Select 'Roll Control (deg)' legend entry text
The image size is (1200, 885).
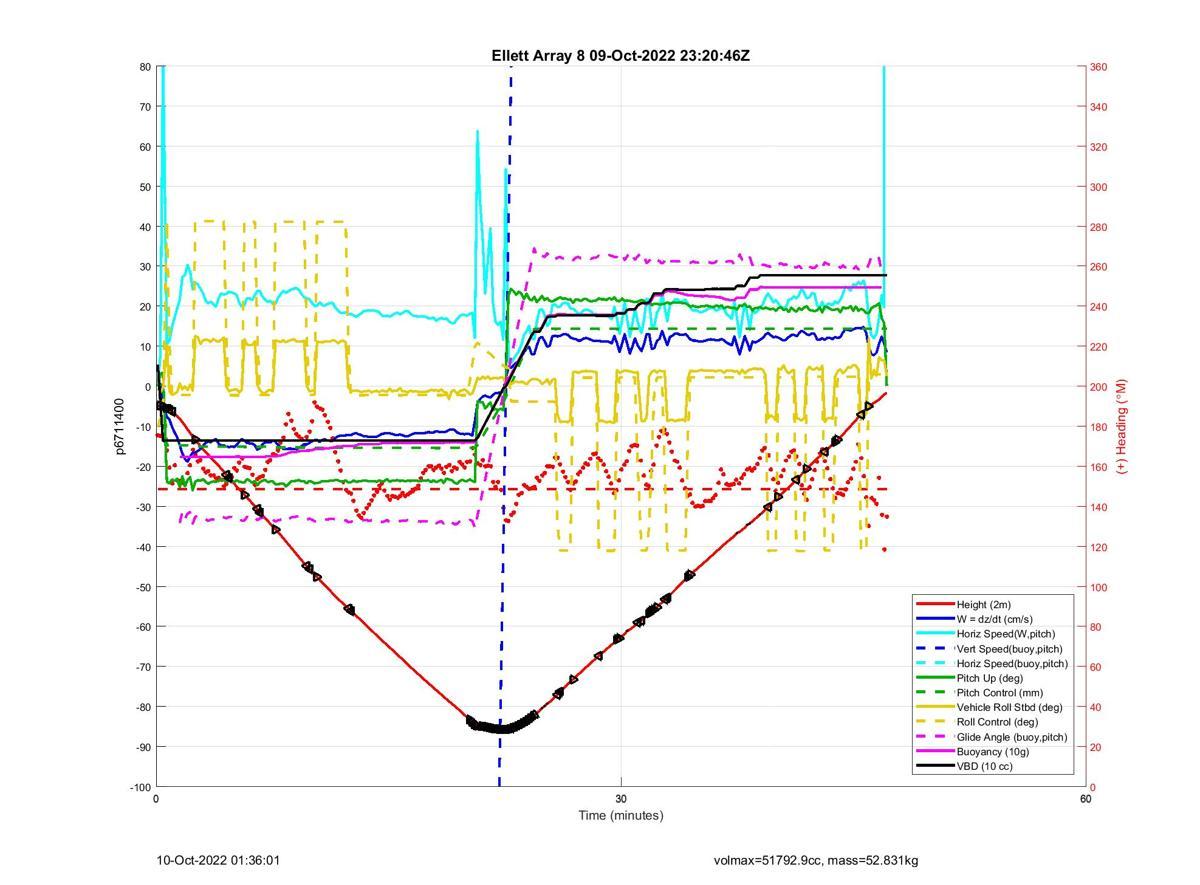[997, 722]
